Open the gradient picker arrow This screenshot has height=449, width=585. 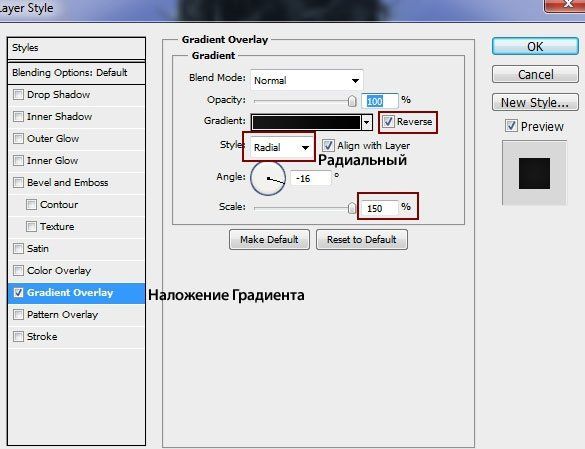click(367, 122)
